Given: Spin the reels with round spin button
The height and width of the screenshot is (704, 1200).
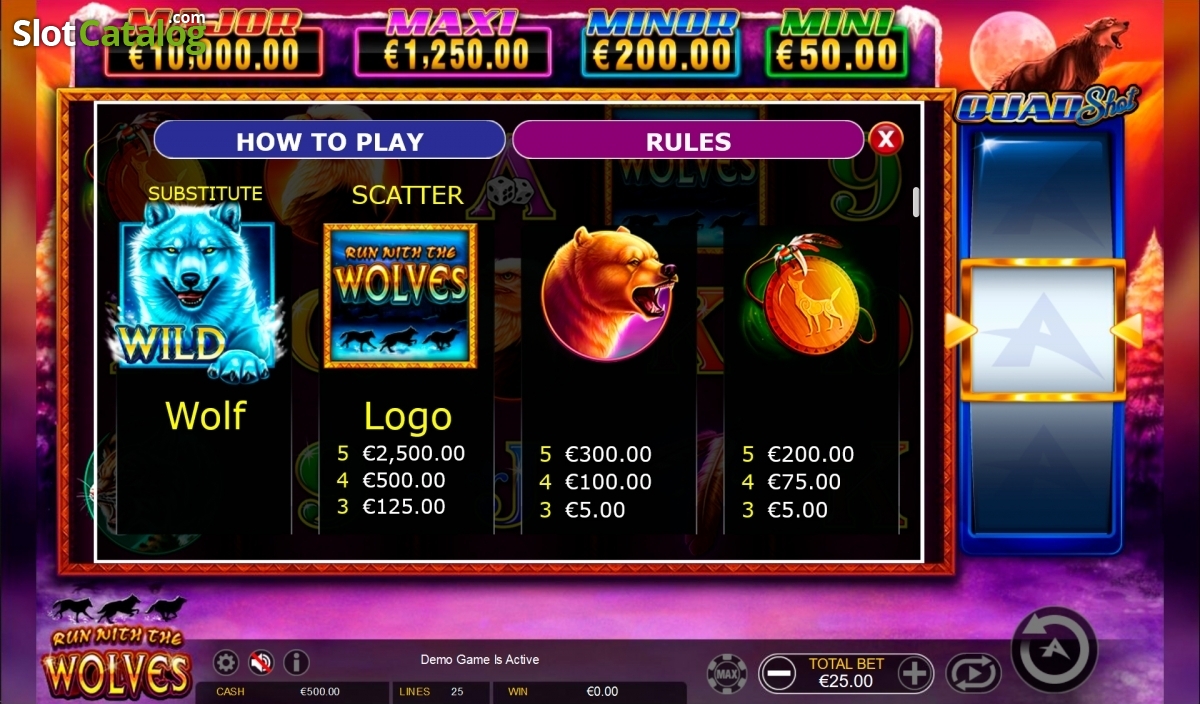Looking at the screenshot, I should 1053,649.
